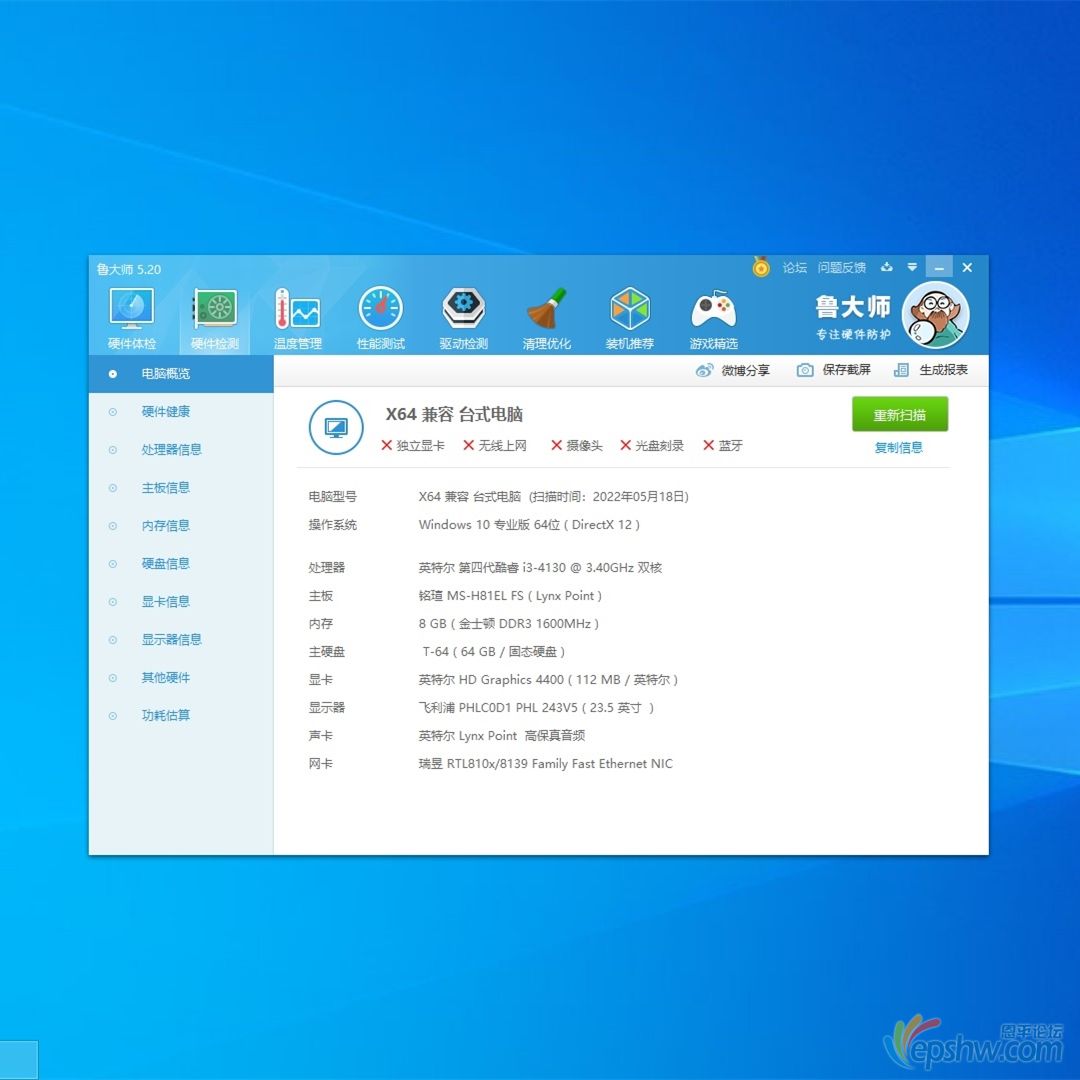Screen dimensions: 1080x1080
Task: Click the 操作系统 row label
Action: coord(333,525)
